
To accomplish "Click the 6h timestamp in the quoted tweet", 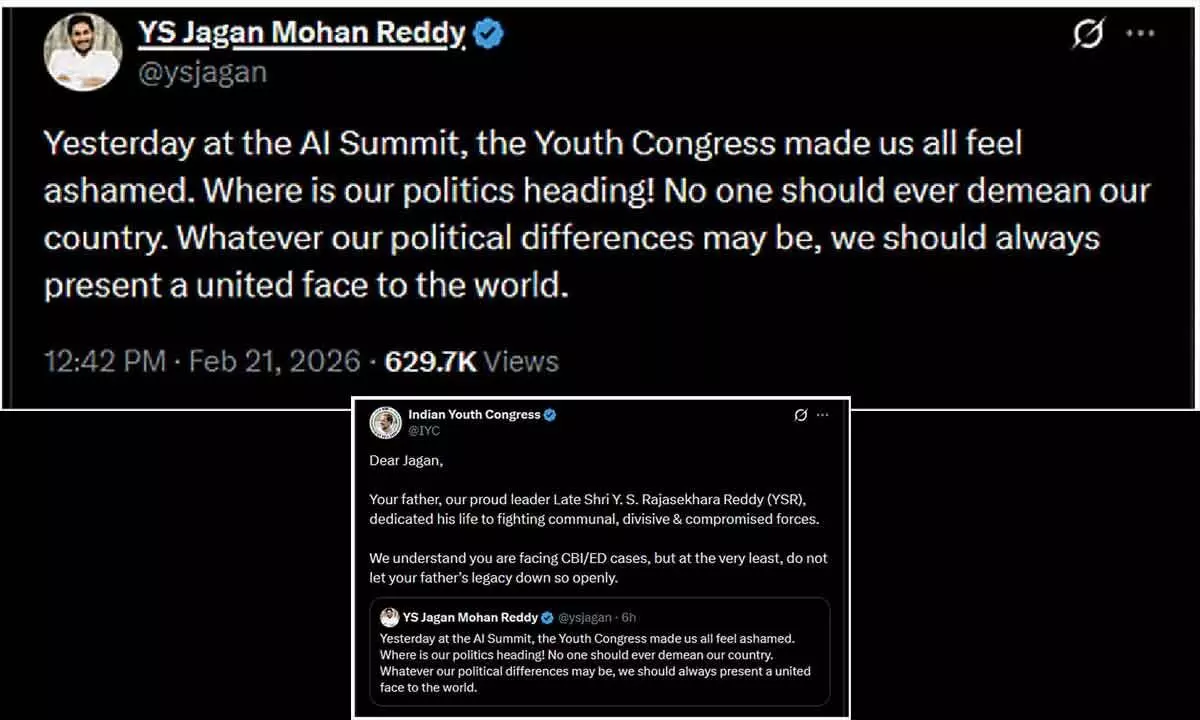I will click(x=628, y=618).
